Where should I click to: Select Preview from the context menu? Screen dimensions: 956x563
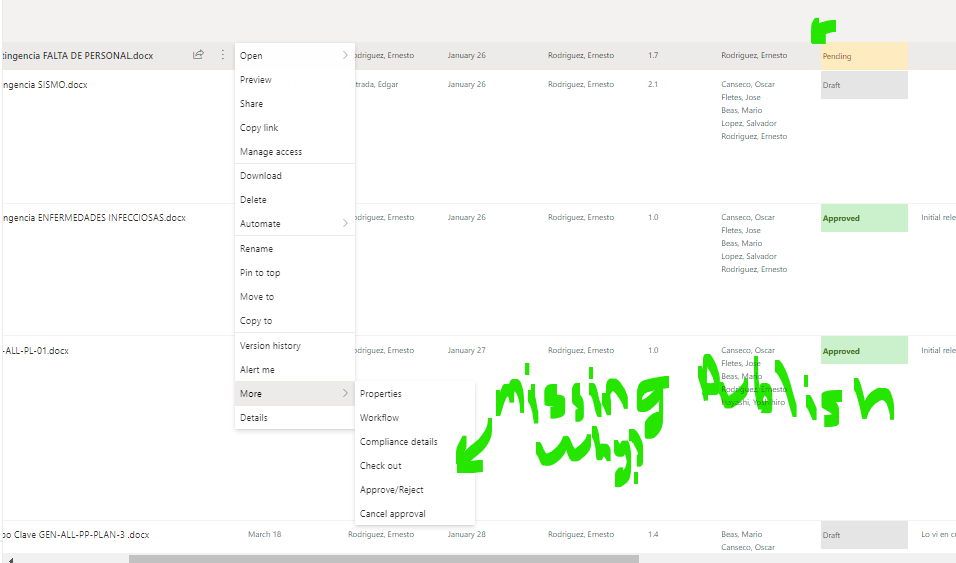294,80
